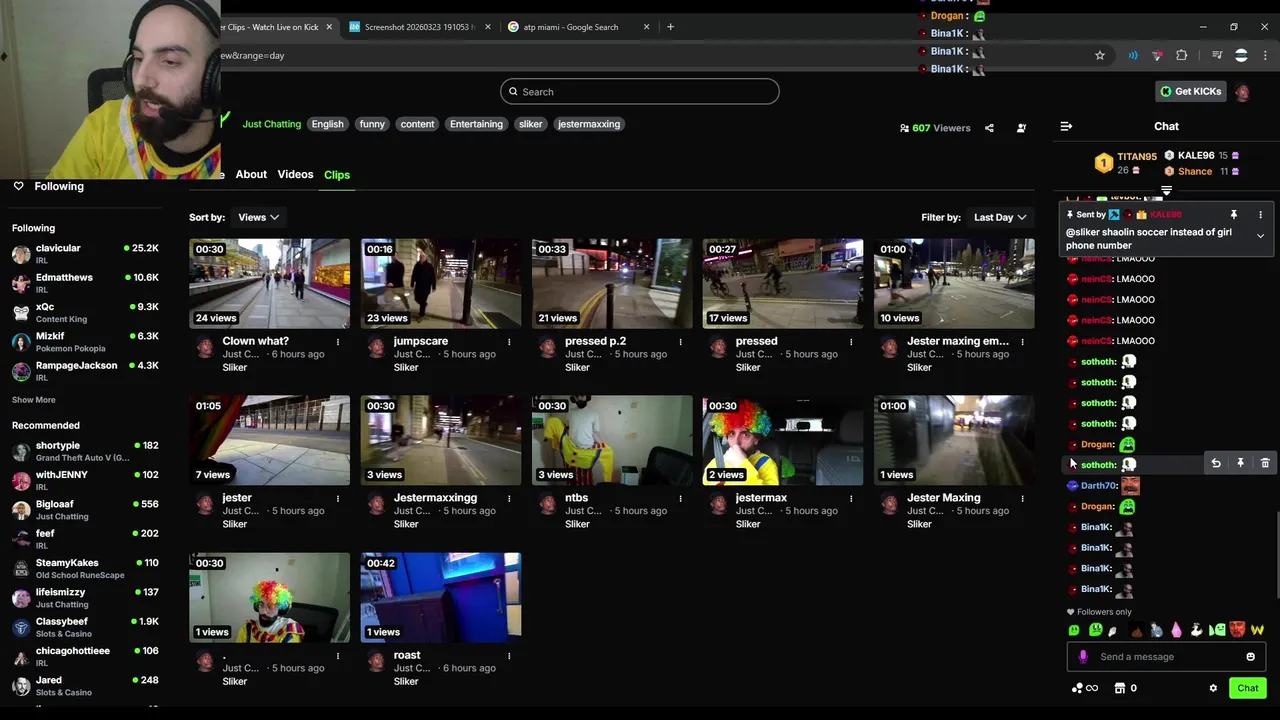Image resolution: width=1280 pixels, height=720 pixels.
Task: Click the sliker tag
Action: coord(530,124)
